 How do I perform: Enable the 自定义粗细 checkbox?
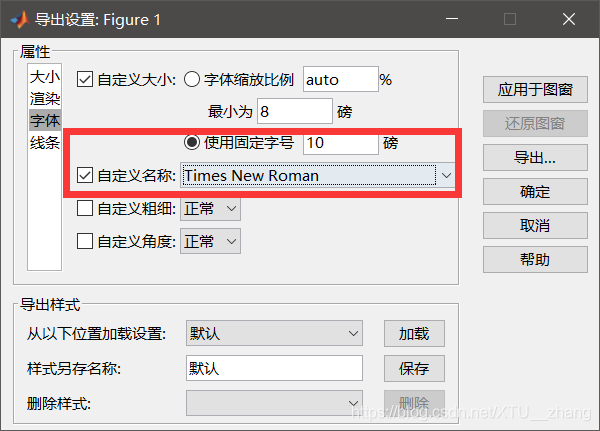[85, 209]
